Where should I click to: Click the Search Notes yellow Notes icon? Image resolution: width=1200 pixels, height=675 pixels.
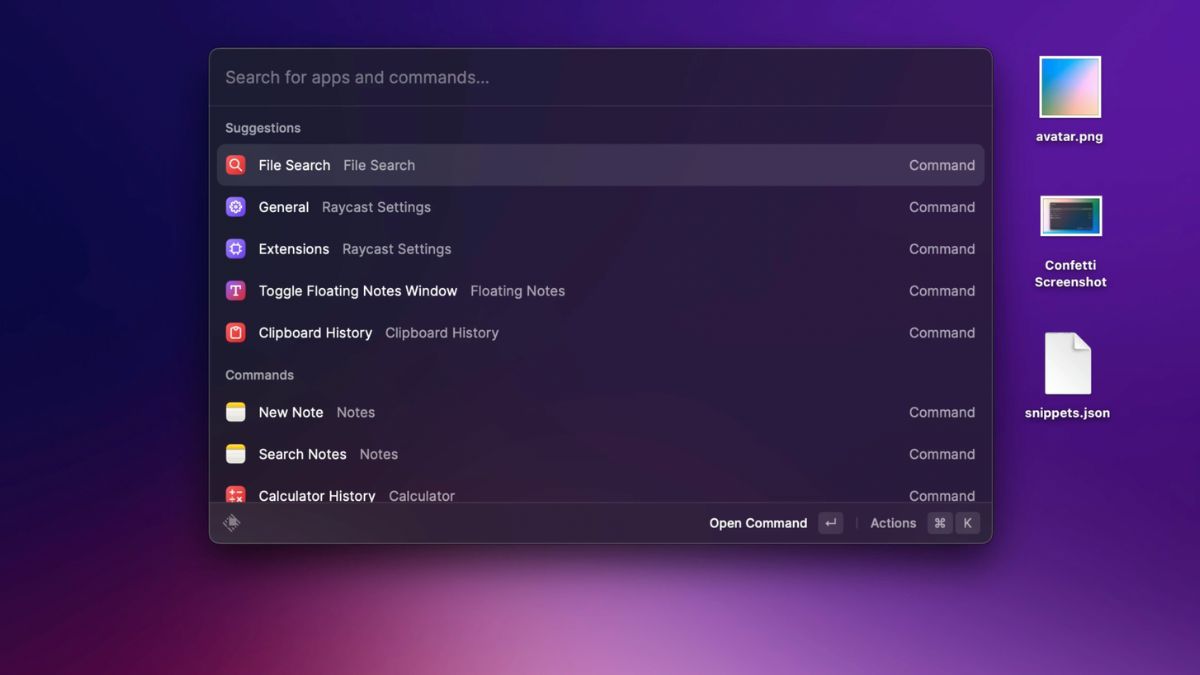(235, 454)
